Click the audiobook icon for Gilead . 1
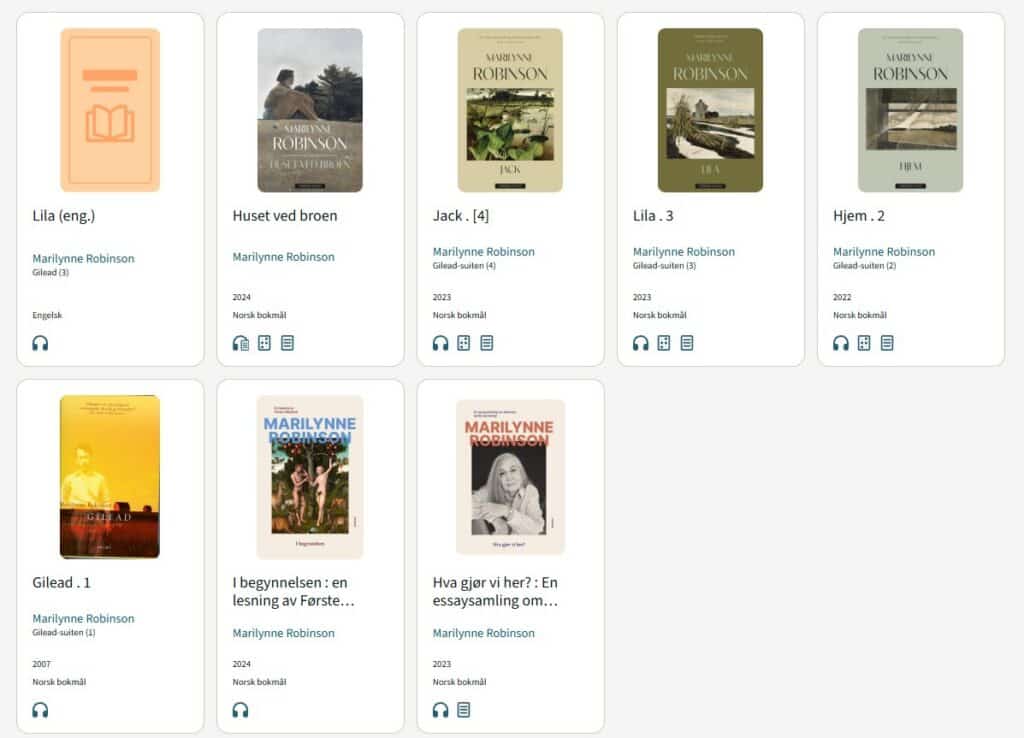Viewport: 1024px width, 738px height. (x=40, y=710)
